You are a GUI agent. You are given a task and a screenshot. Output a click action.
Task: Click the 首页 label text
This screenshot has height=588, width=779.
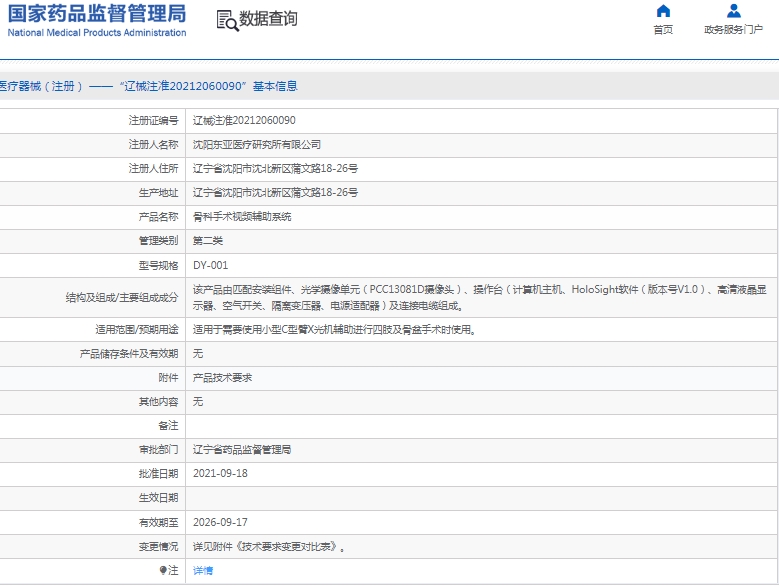click(663, 30)
